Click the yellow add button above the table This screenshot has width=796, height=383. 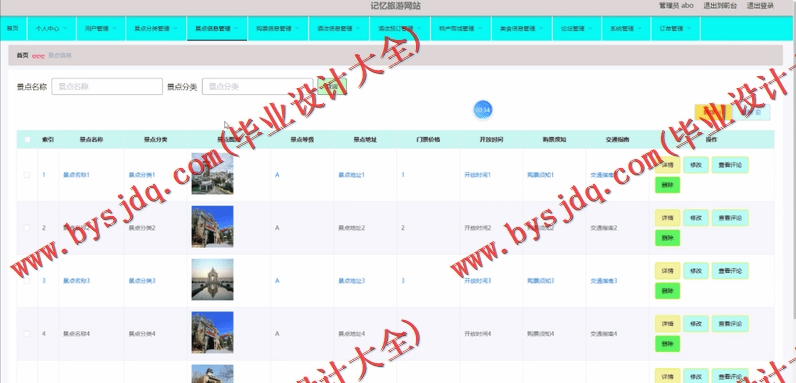pyautogui.click(x=713, y=112)
